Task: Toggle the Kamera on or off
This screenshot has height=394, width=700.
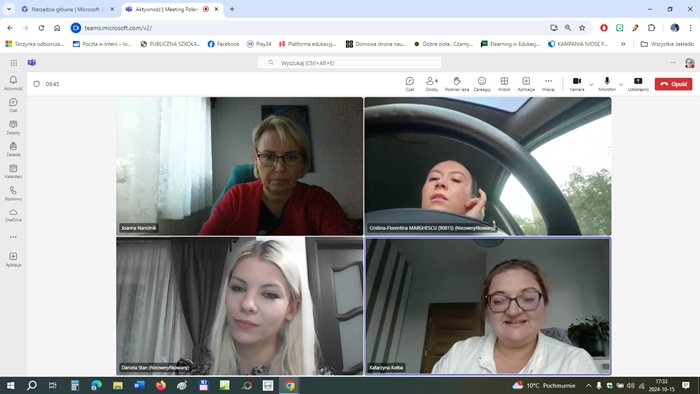Action: [x=577, y=84]
